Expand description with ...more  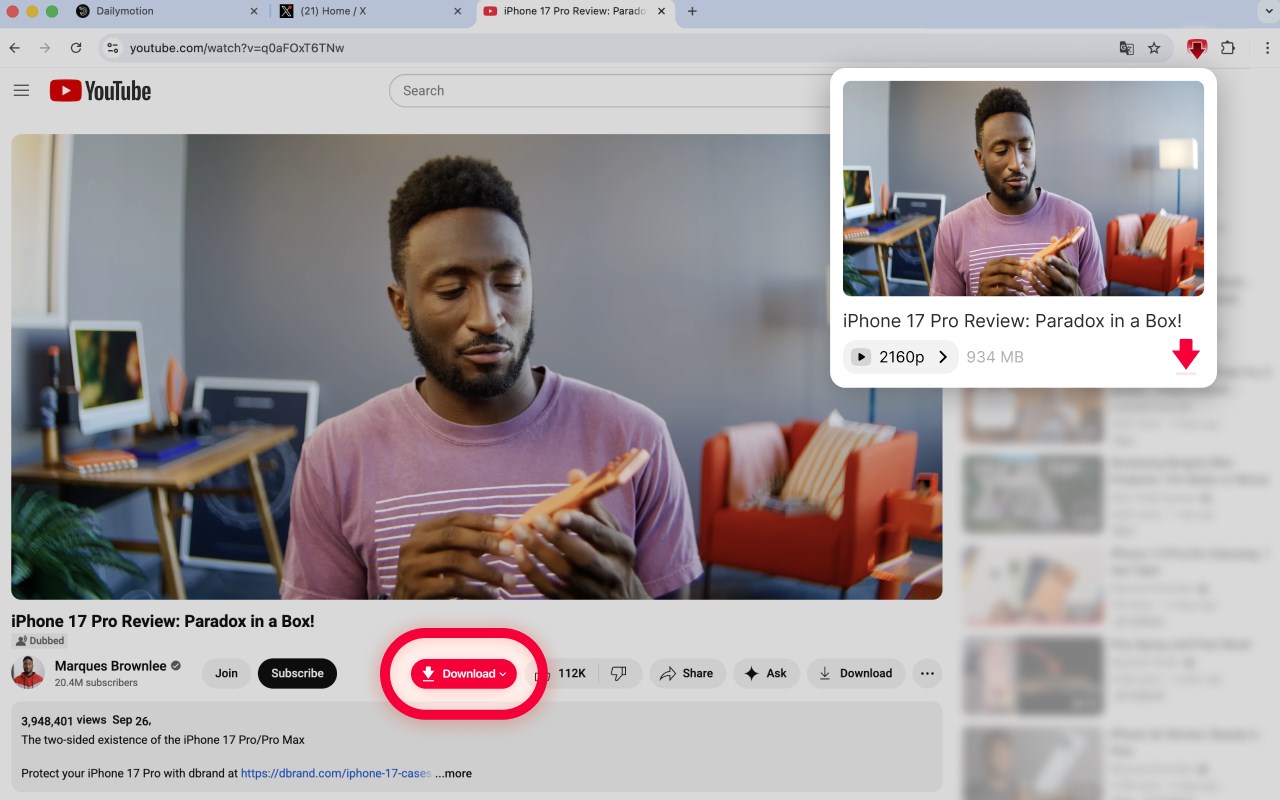pyautogui.click(x=453, y=773)
